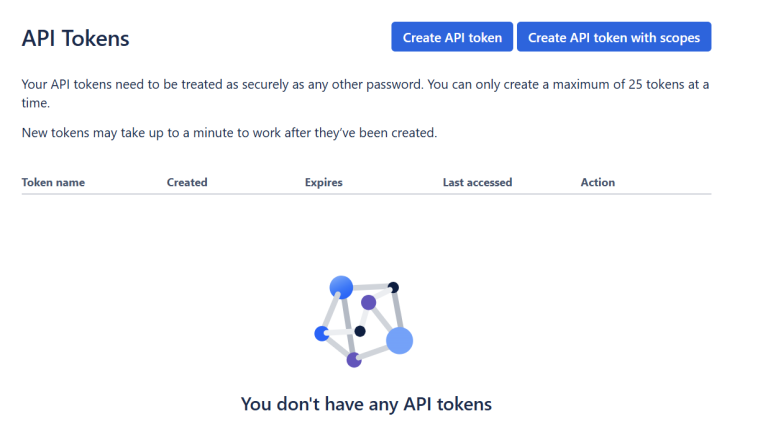Click the API Tokens page heading
Screen dimensions: 768x442
tap(76, 38)
